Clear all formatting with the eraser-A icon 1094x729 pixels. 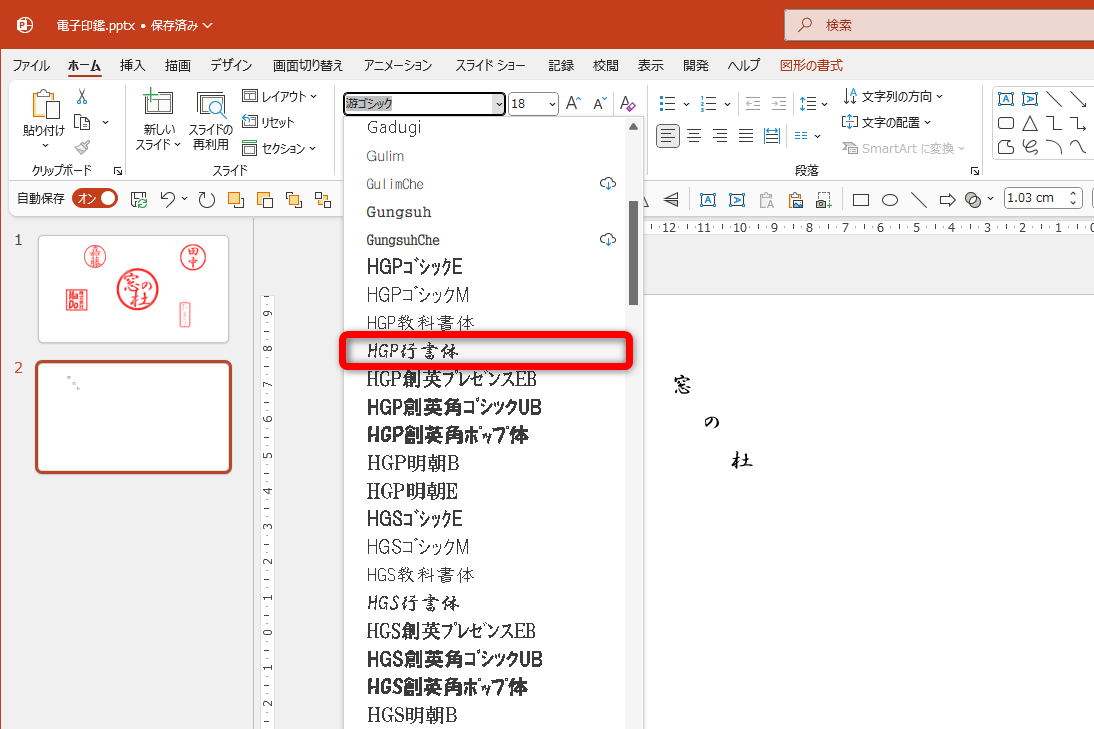pos(627,103)
